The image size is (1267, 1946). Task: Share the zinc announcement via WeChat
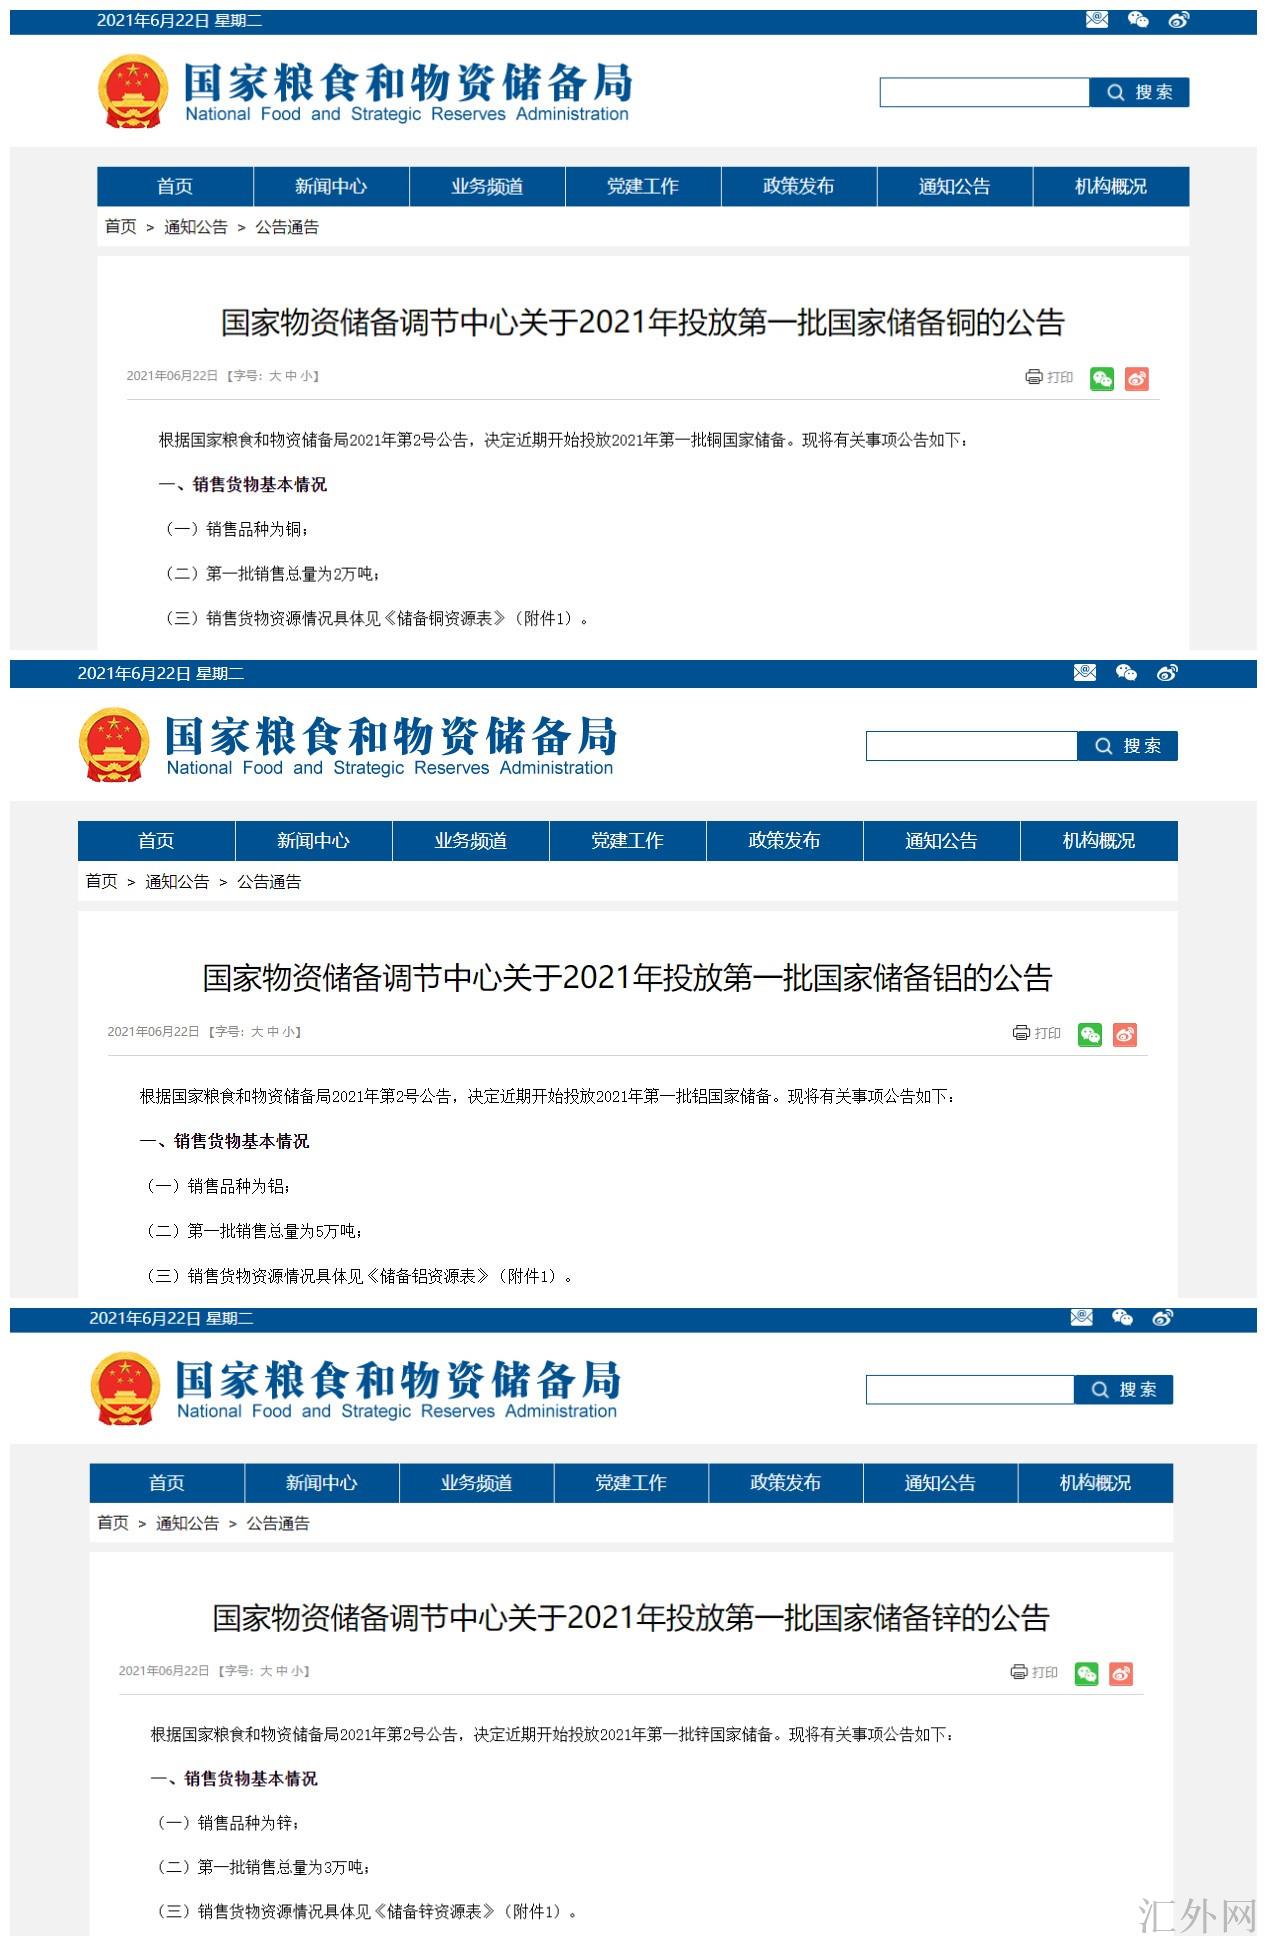coord(1086,1673)
